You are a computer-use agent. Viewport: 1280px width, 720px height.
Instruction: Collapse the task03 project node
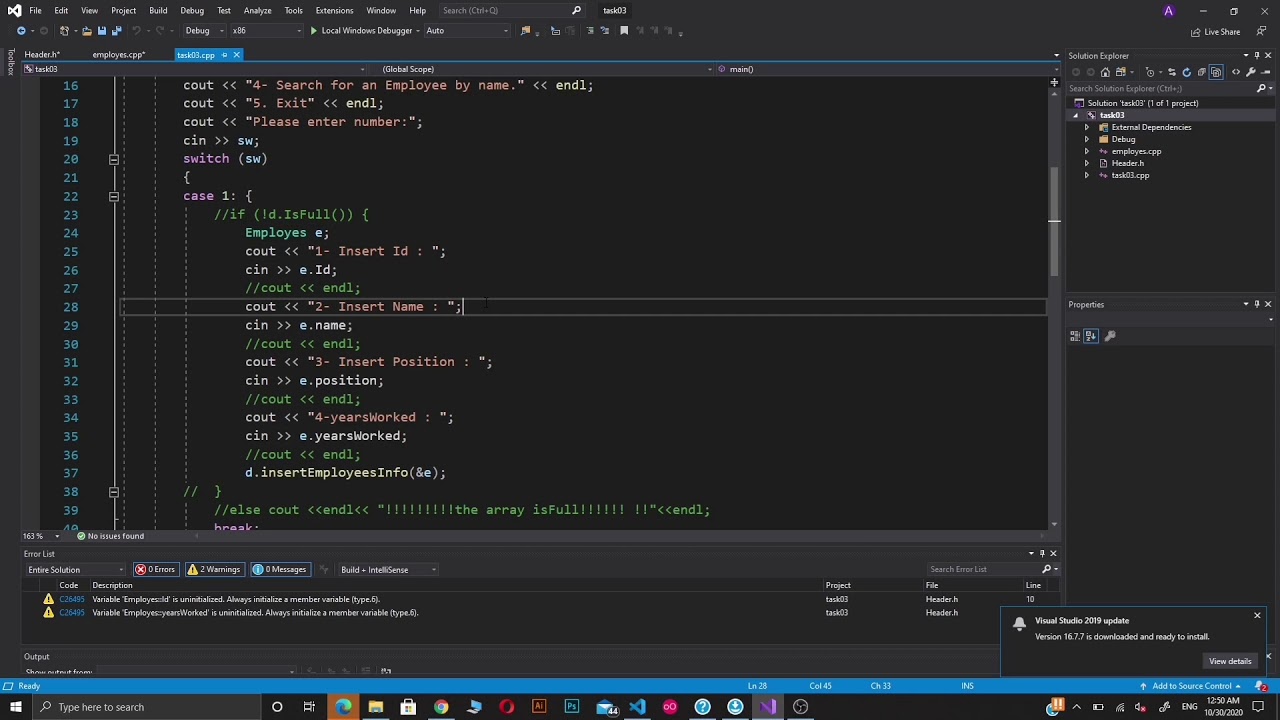click(x=1076, y=115)
